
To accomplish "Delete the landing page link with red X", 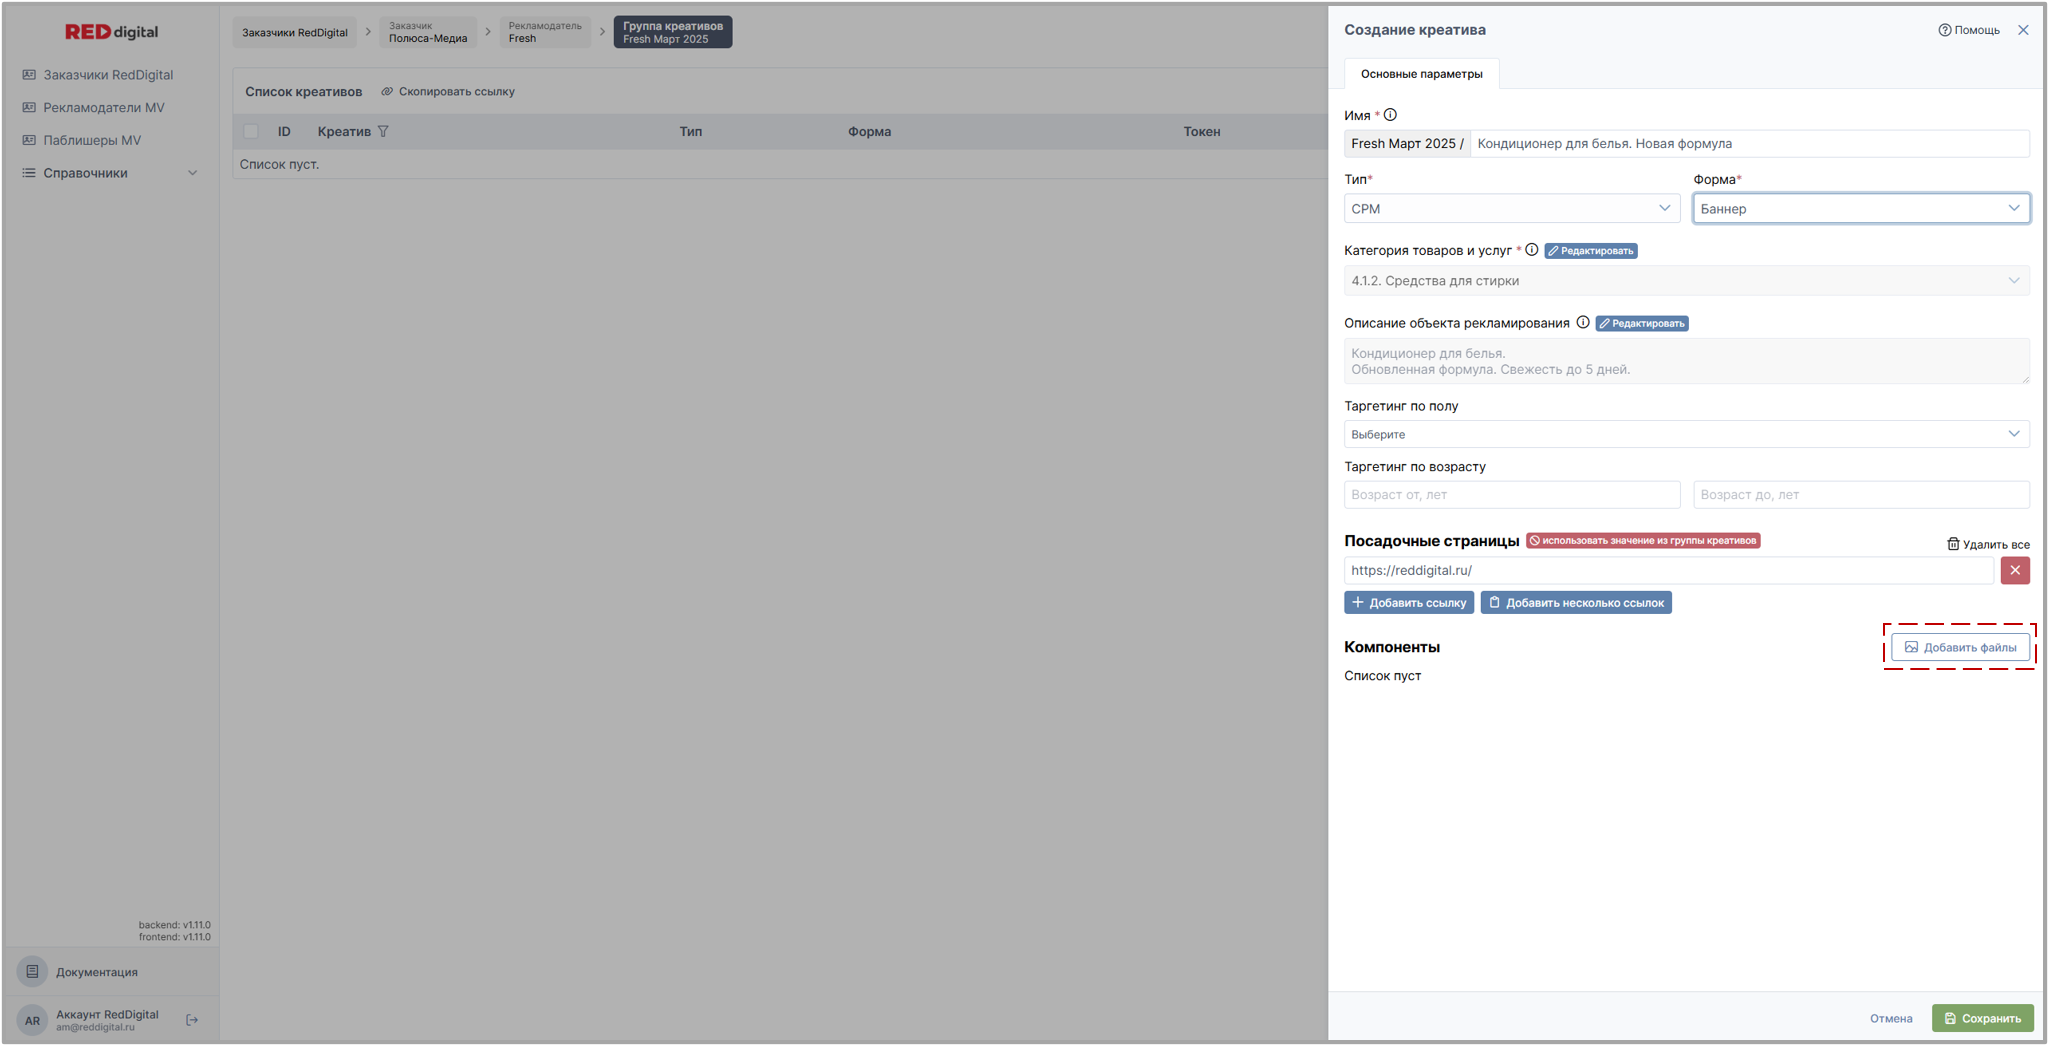I will (2014, 570).
